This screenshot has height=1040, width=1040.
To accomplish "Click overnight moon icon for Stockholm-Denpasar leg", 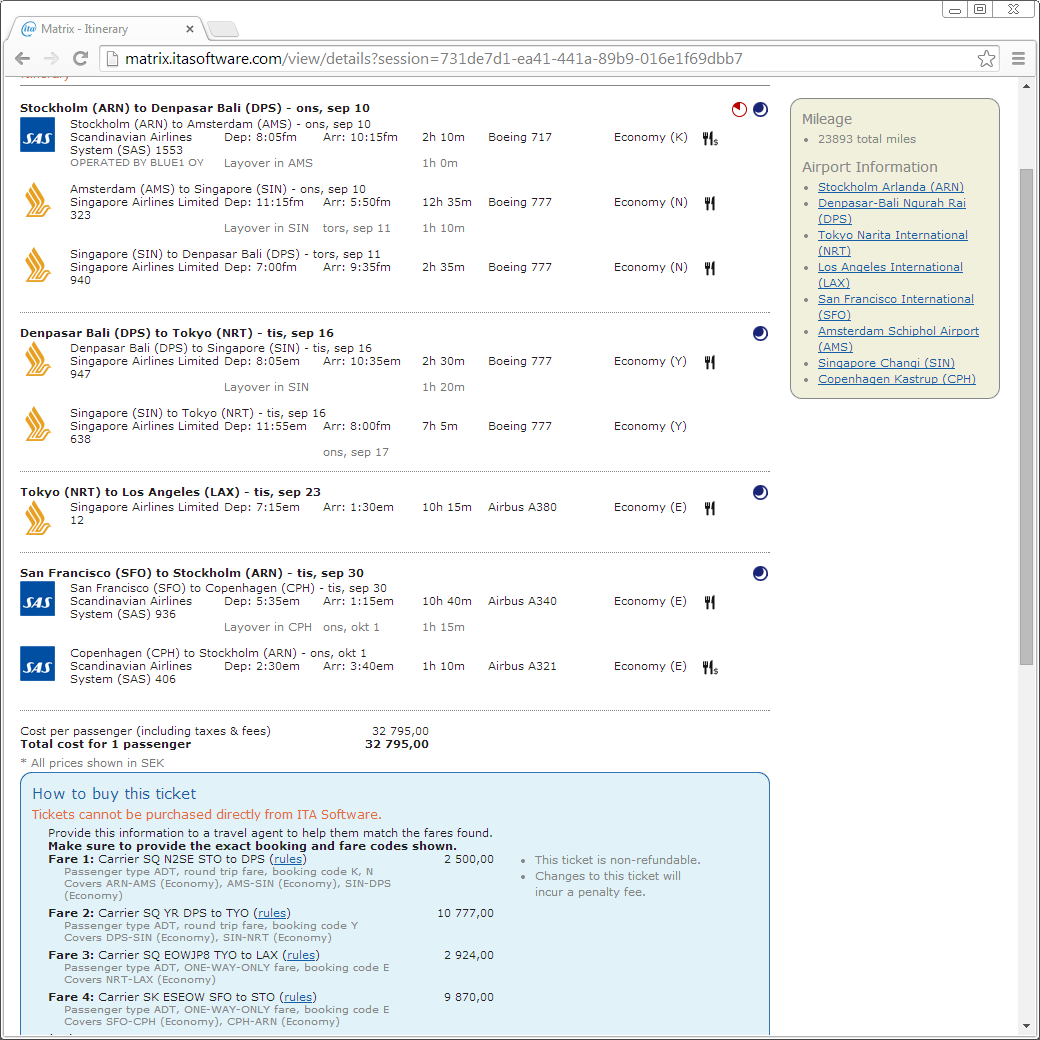I will [760, 110].
